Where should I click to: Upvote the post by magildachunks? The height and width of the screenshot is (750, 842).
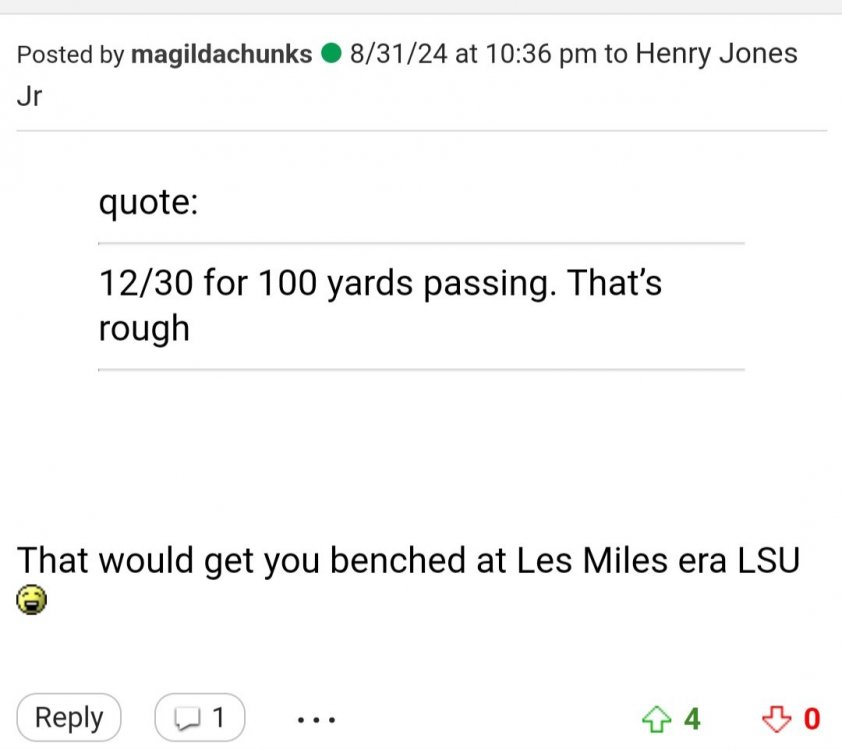click(x=656, y=718)
